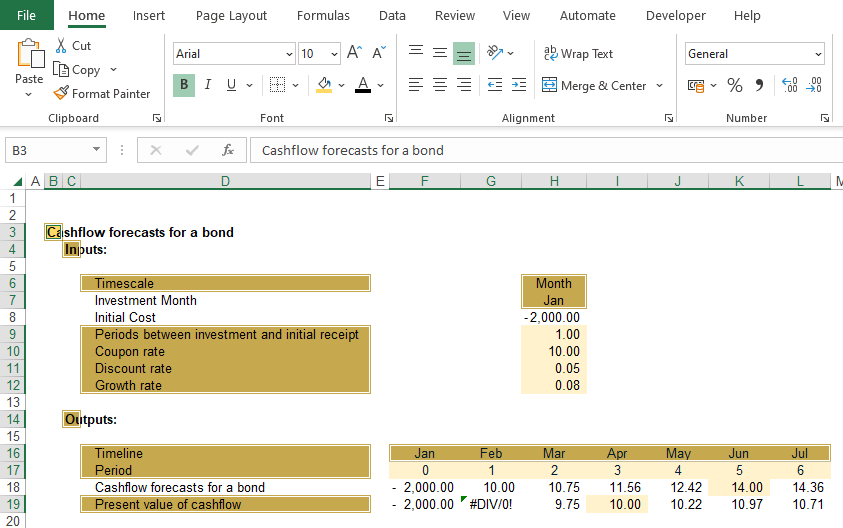Expand the General number format dropdown

tap(818, 54)
